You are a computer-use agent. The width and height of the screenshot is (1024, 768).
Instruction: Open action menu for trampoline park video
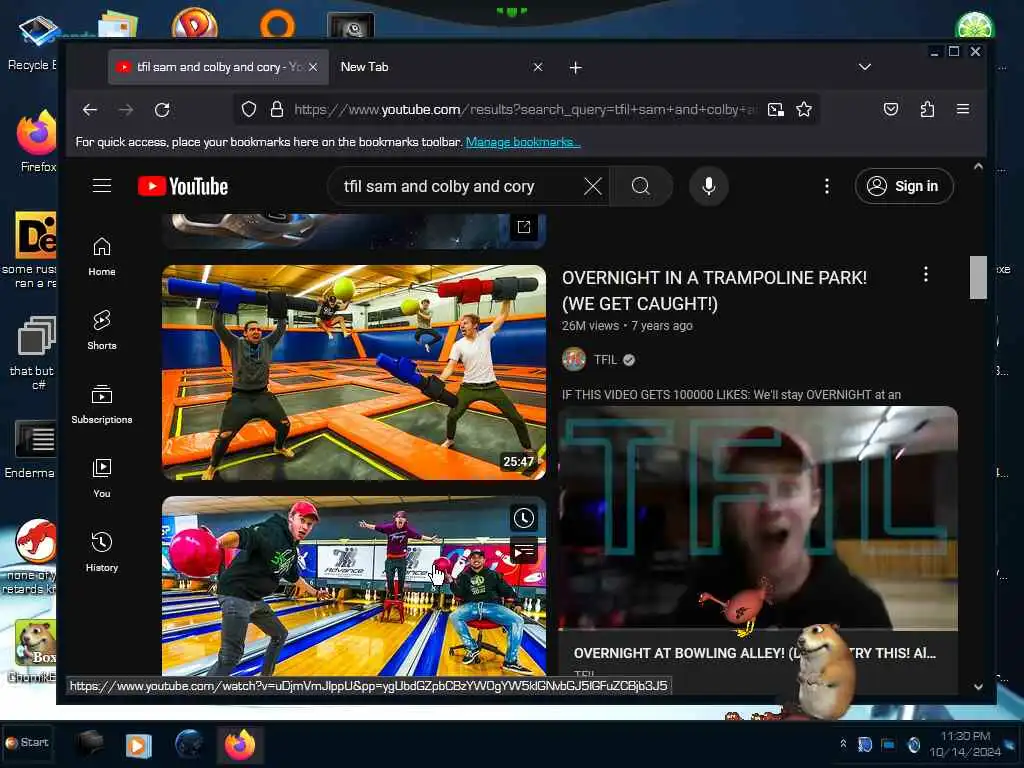coord(925,275)
